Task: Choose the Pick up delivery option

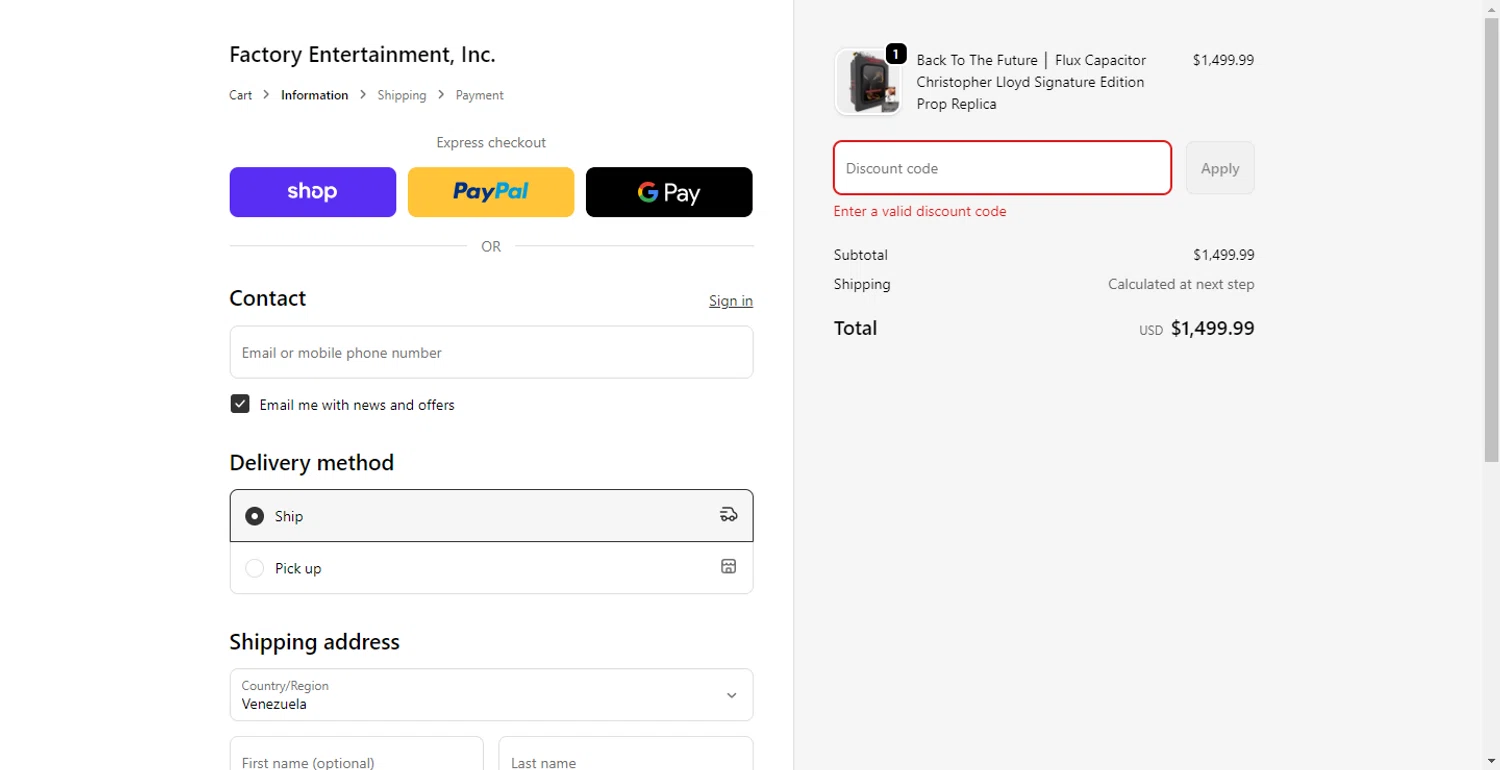Action: pos(491,568)
